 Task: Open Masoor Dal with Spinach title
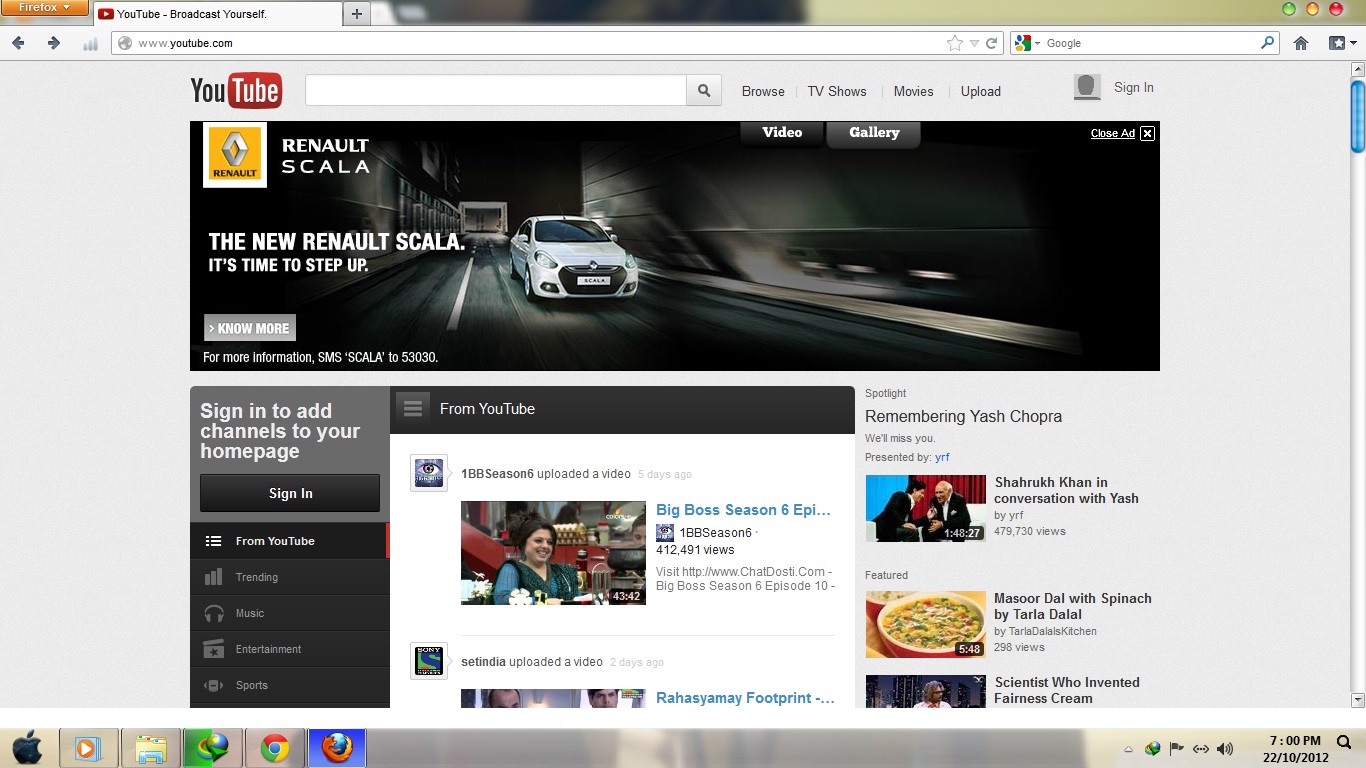point(1073,606)
